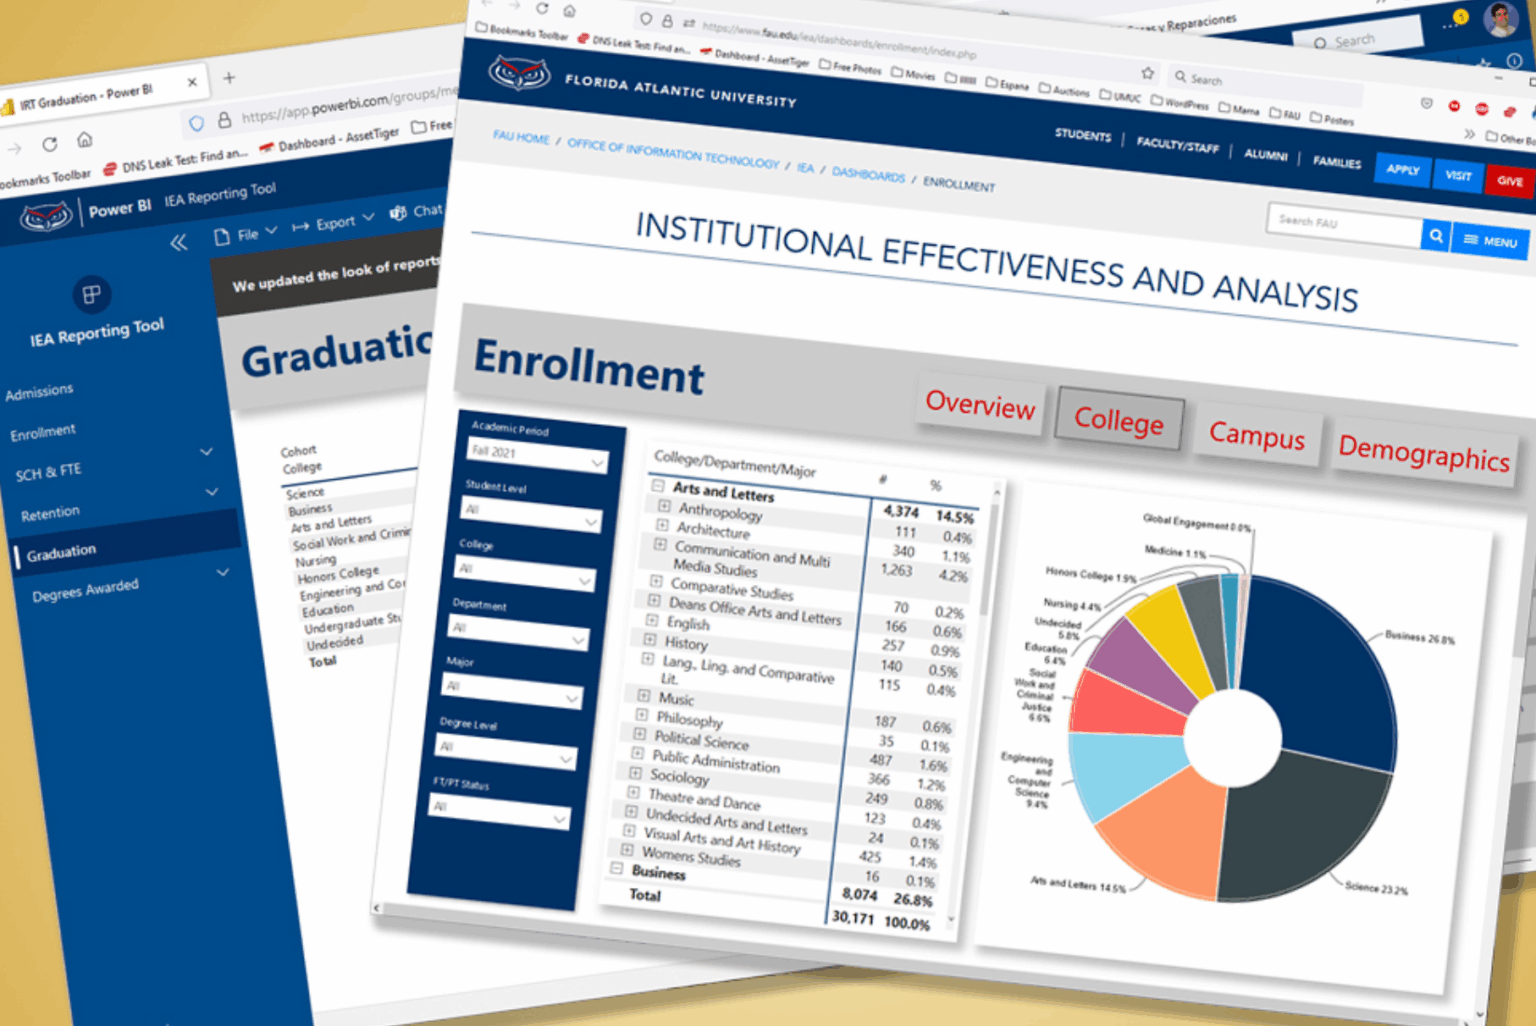Click into the Search FAU input field
The width and height of the screenshot is (1536, 1026).
coord(1344,223)
